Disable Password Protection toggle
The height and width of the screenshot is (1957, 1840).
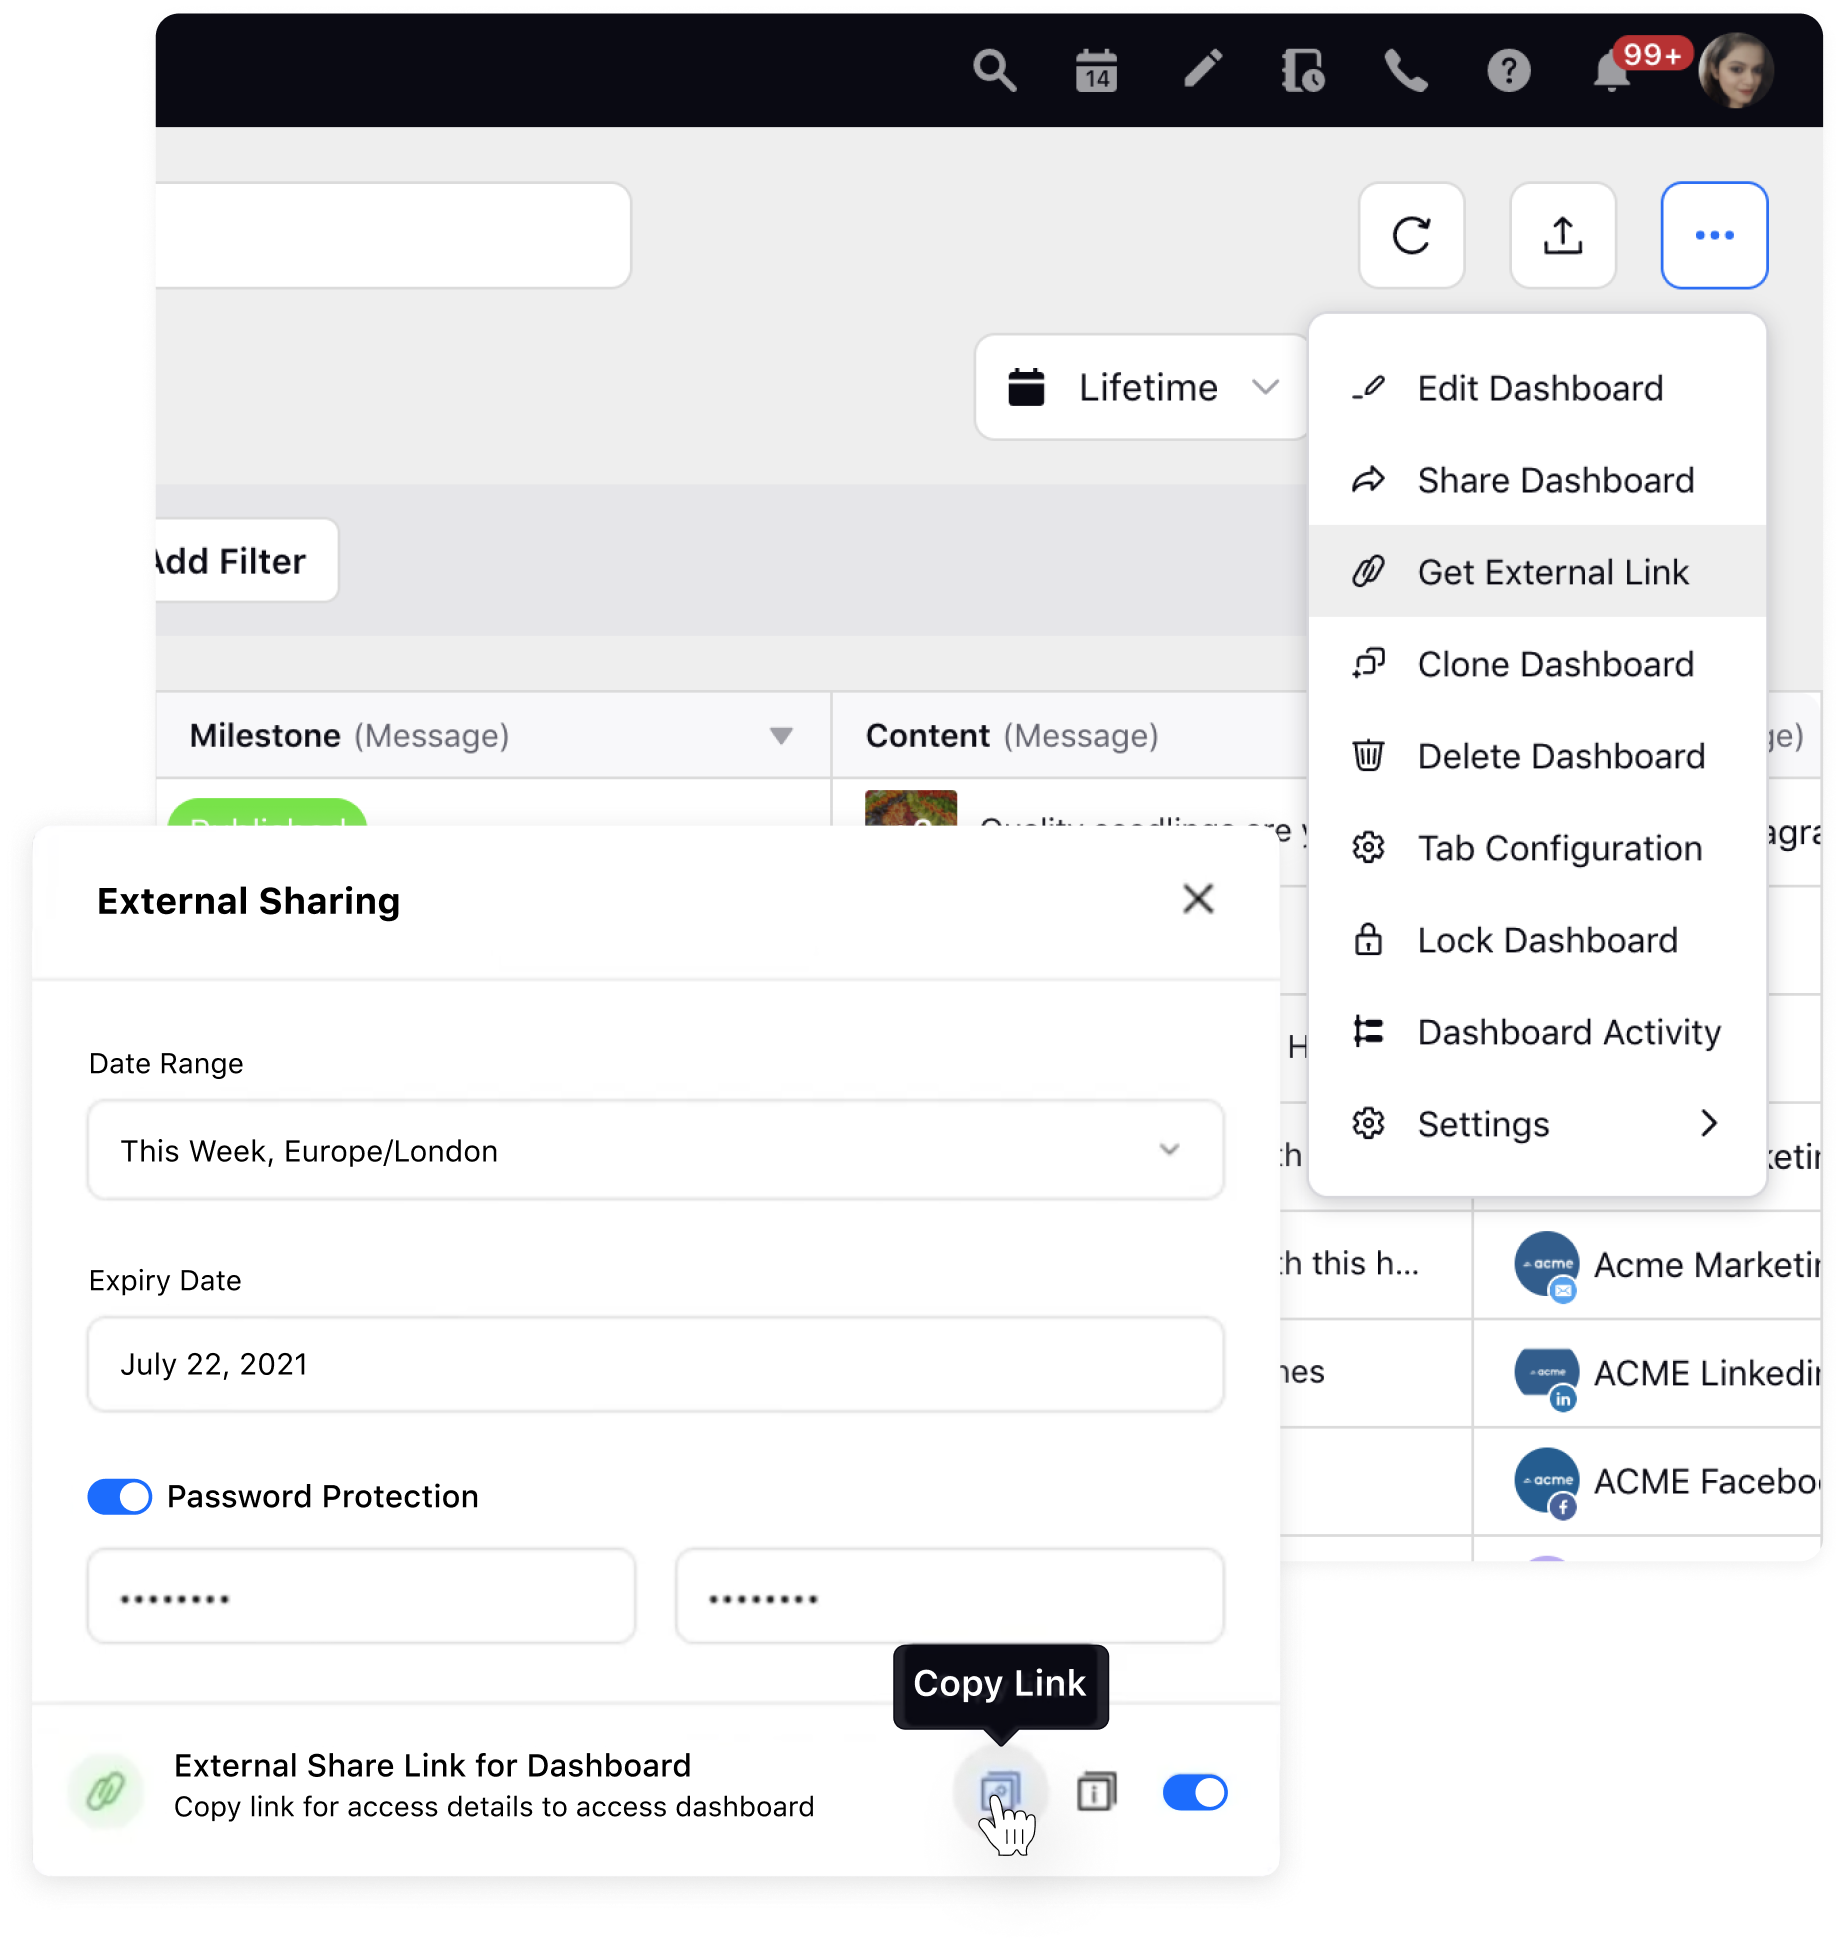pos(119,1496)
